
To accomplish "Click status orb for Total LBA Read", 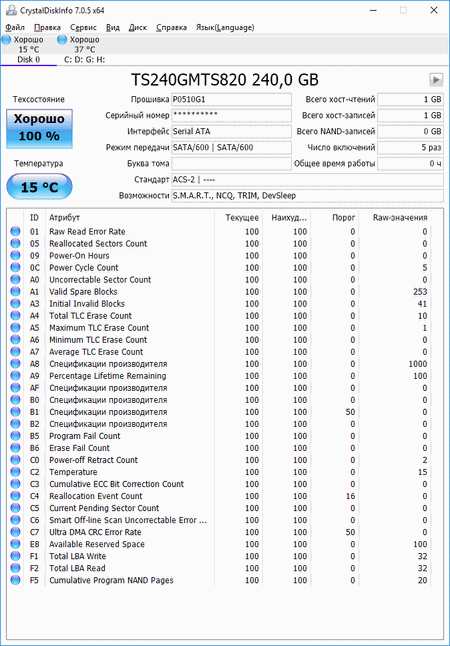I will click(15, 568).
